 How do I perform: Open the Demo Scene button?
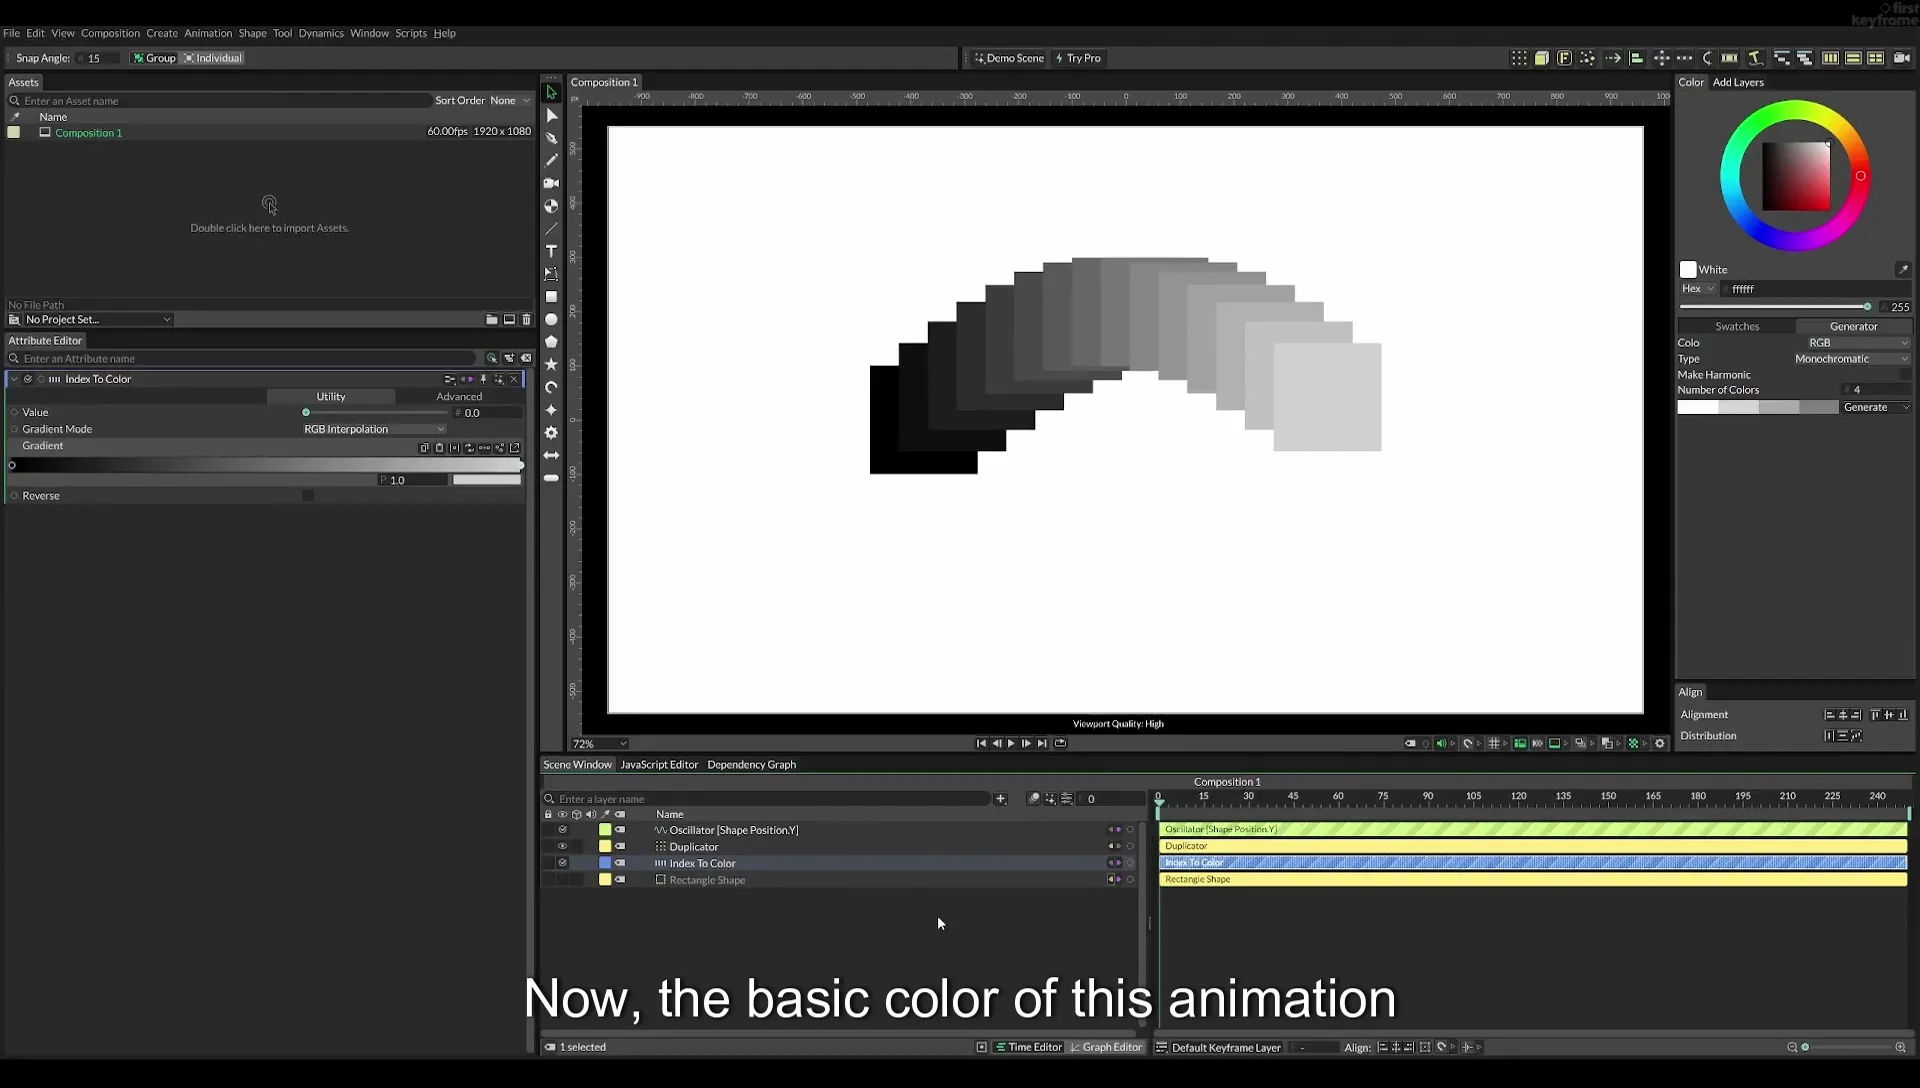(1009, 58)
